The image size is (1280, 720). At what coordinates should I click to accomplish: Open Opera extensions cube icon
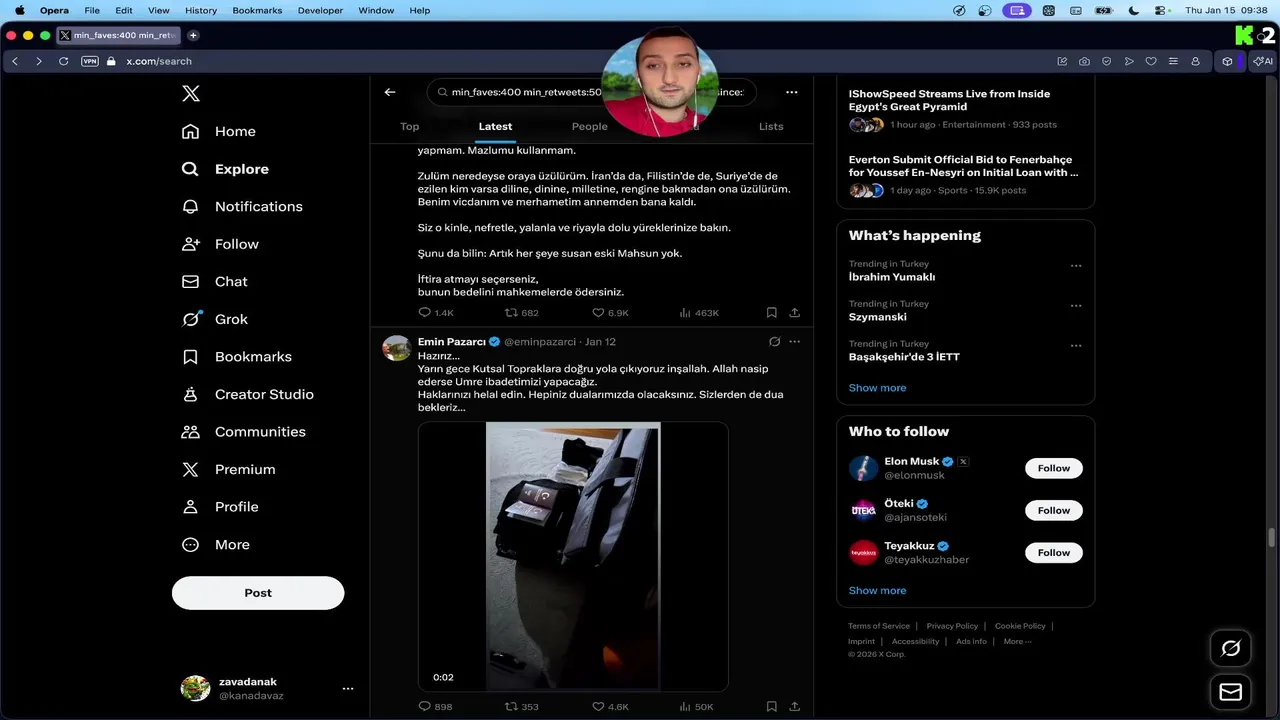[1227, 61]
